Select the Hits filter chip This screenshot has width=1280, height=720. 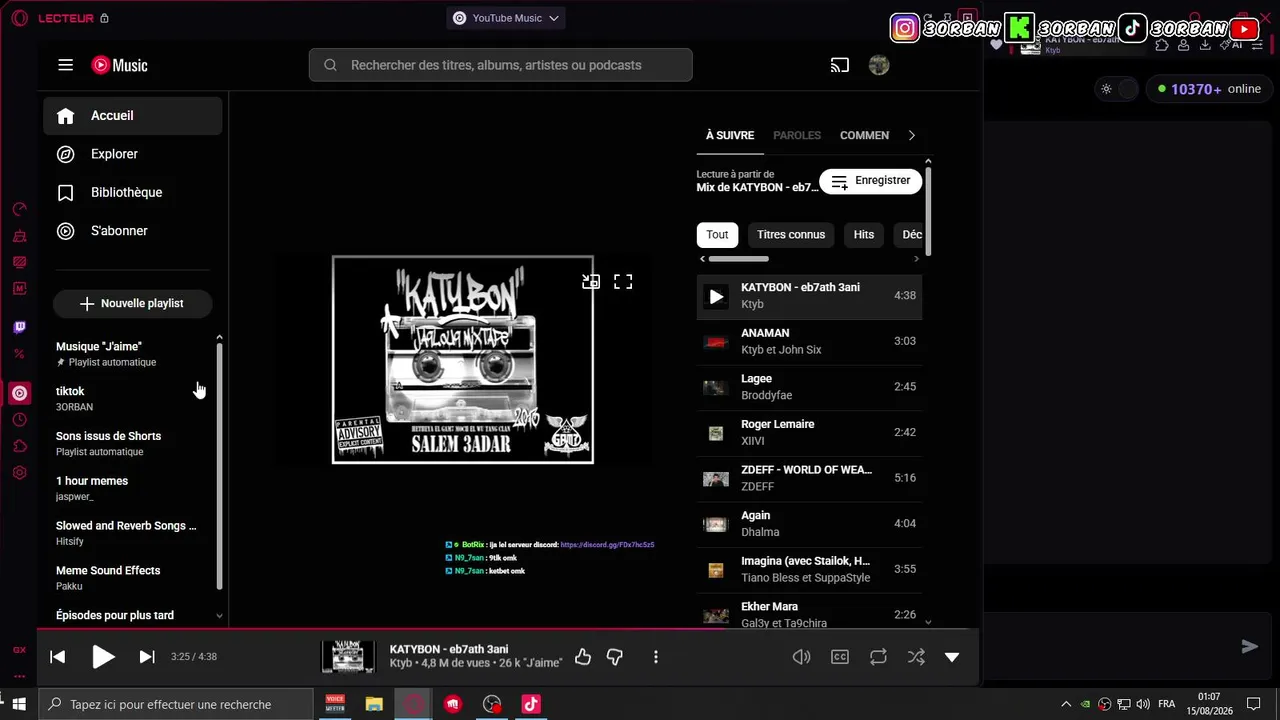click(864, 235)
